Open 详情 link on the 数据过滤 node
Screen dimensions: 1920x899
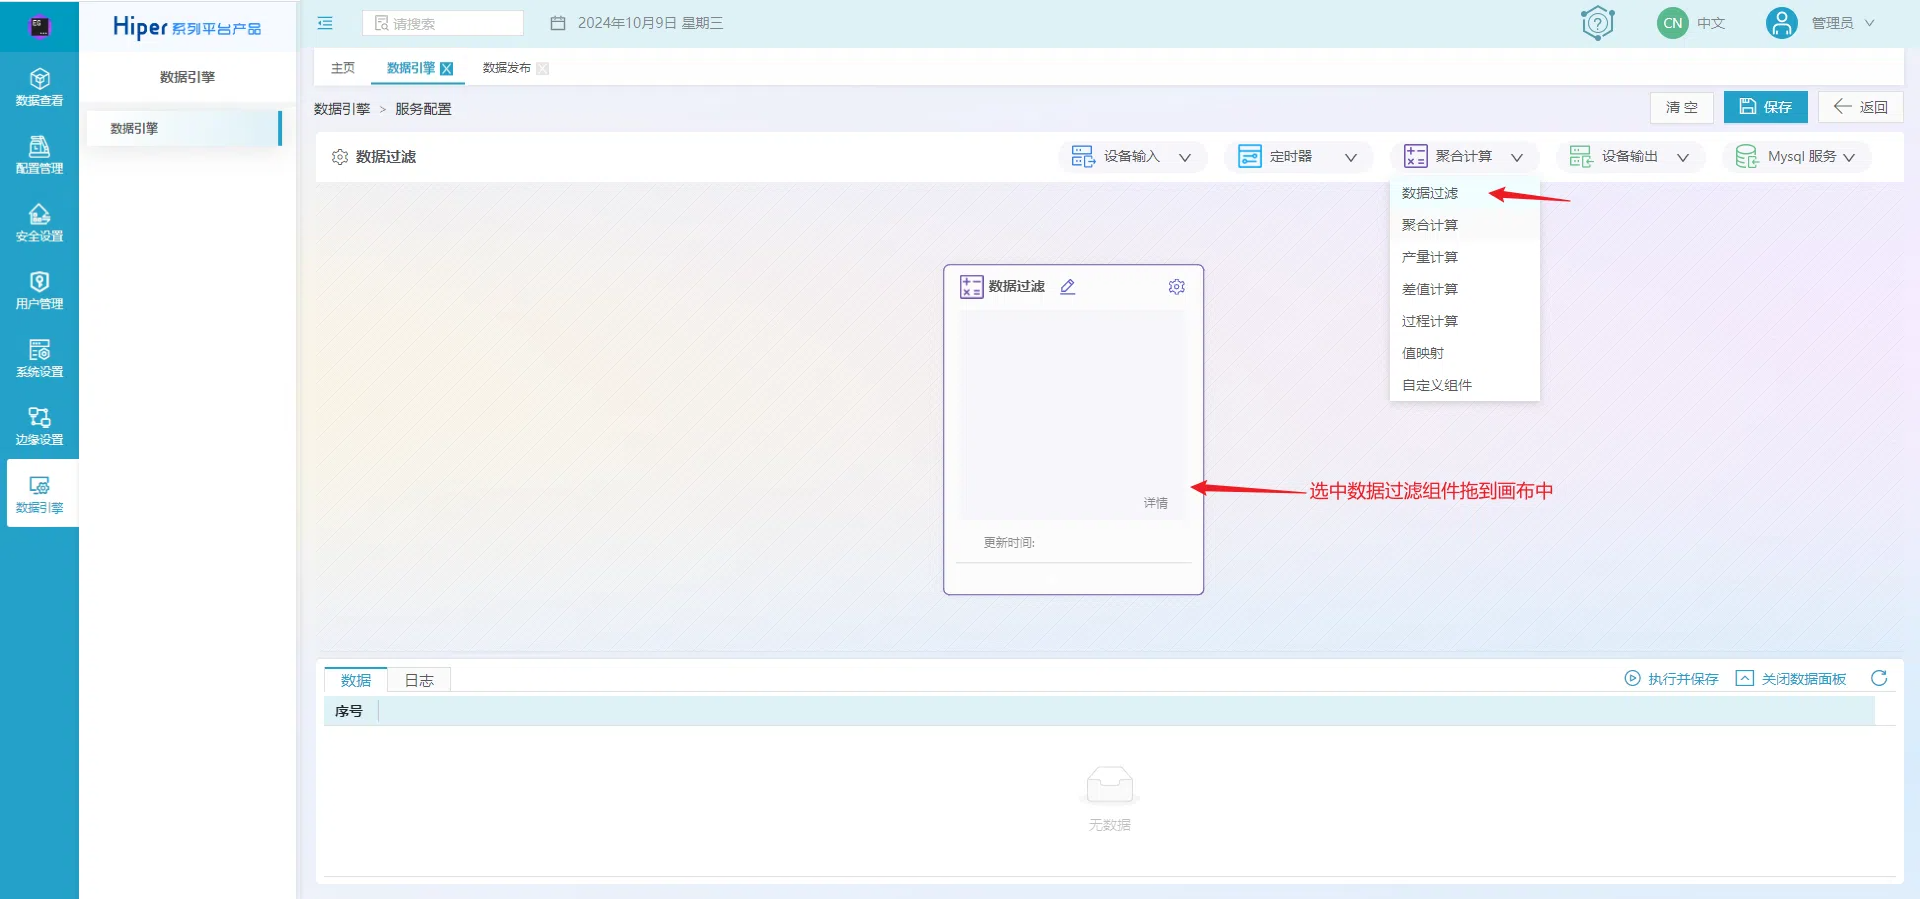pos(1156,503)
